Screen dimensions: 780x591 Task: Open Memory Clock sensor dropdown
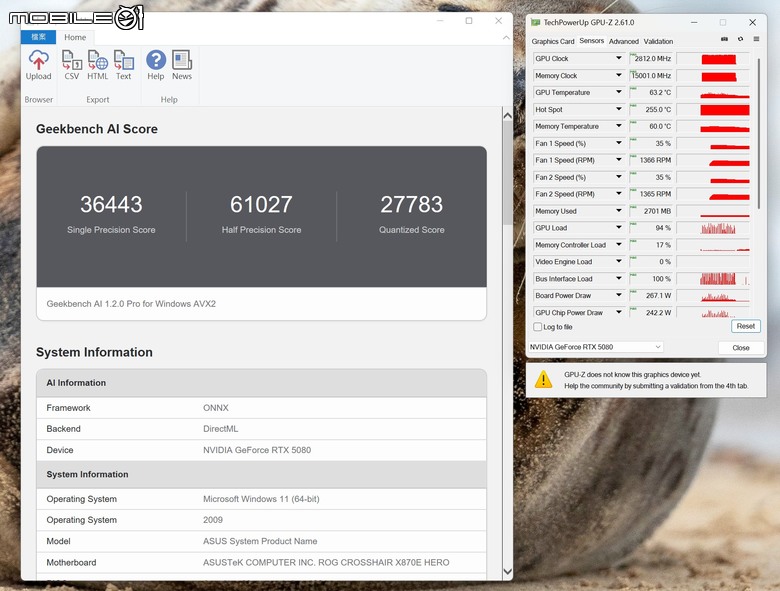pos(618,75)
